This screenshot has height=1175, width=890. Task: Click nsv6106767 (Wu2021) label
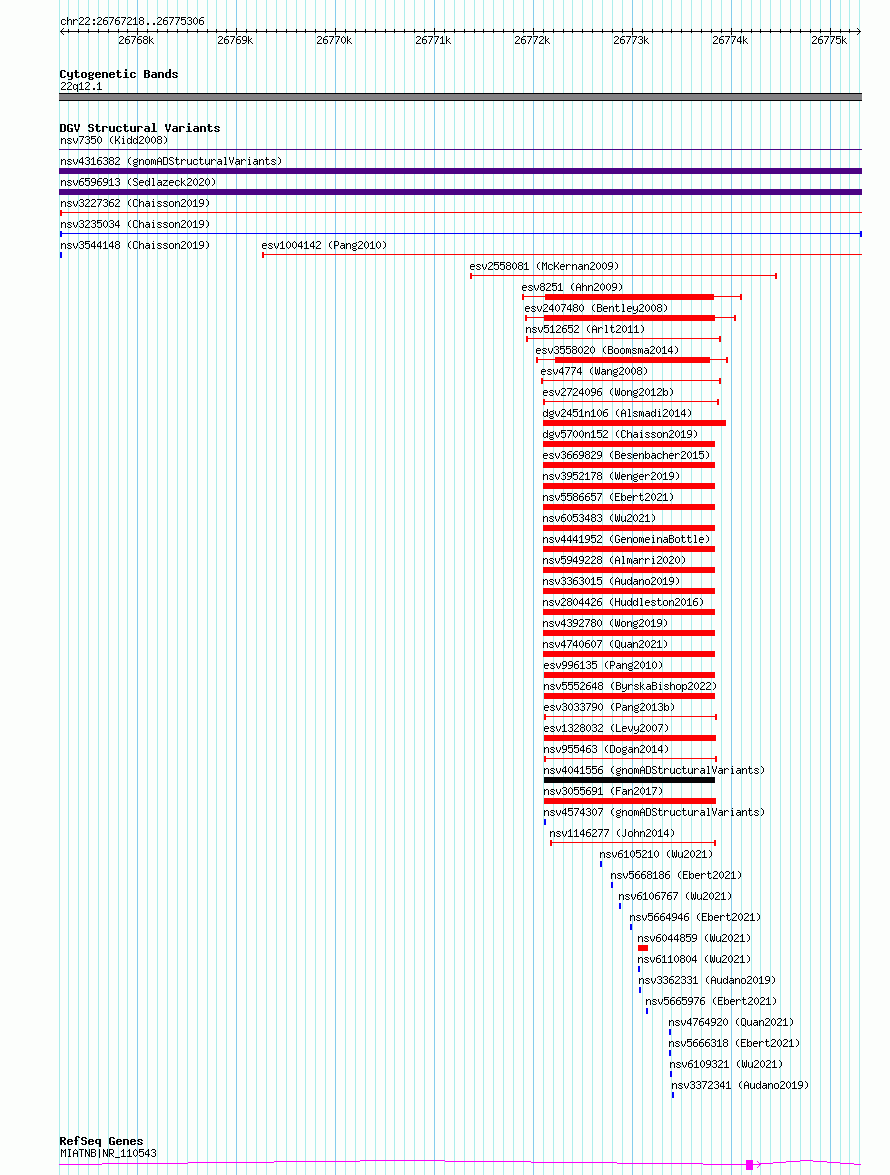[675, 895]
